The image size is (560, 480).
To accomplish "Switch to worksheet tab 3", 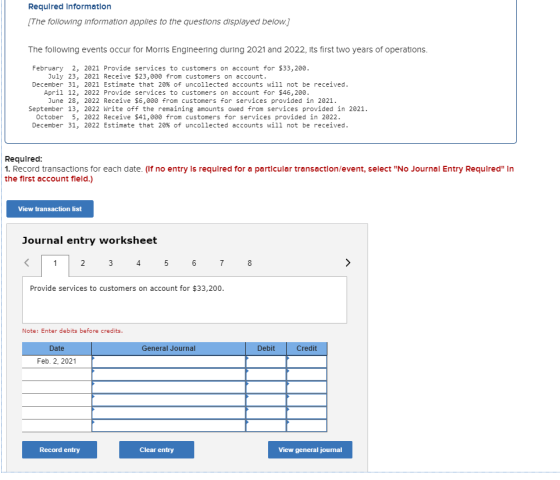I will point(111,263).
